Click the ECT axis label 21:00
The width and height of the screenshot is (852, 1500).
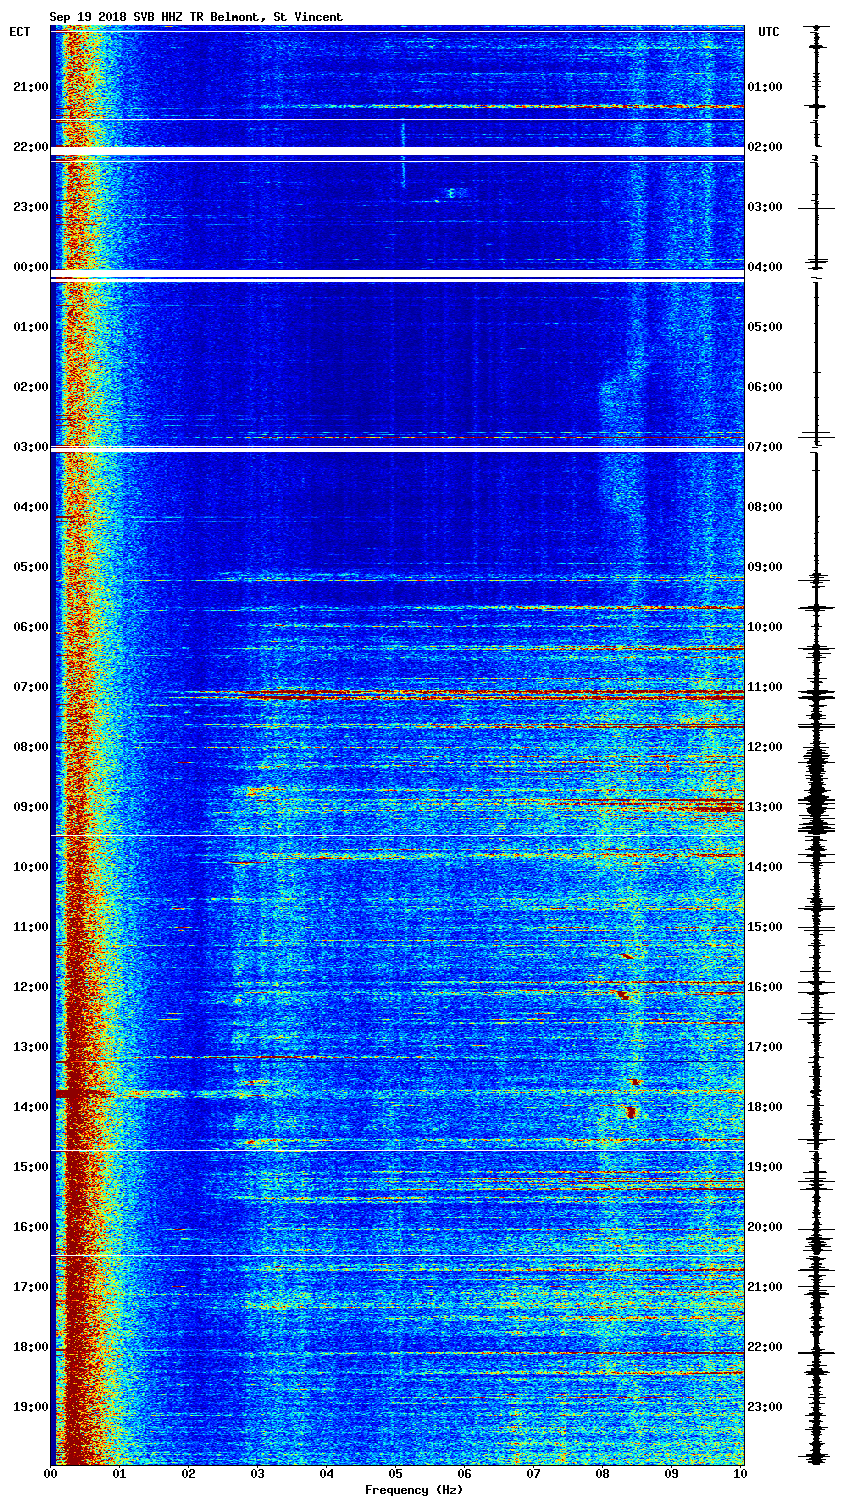pos(30,87)
